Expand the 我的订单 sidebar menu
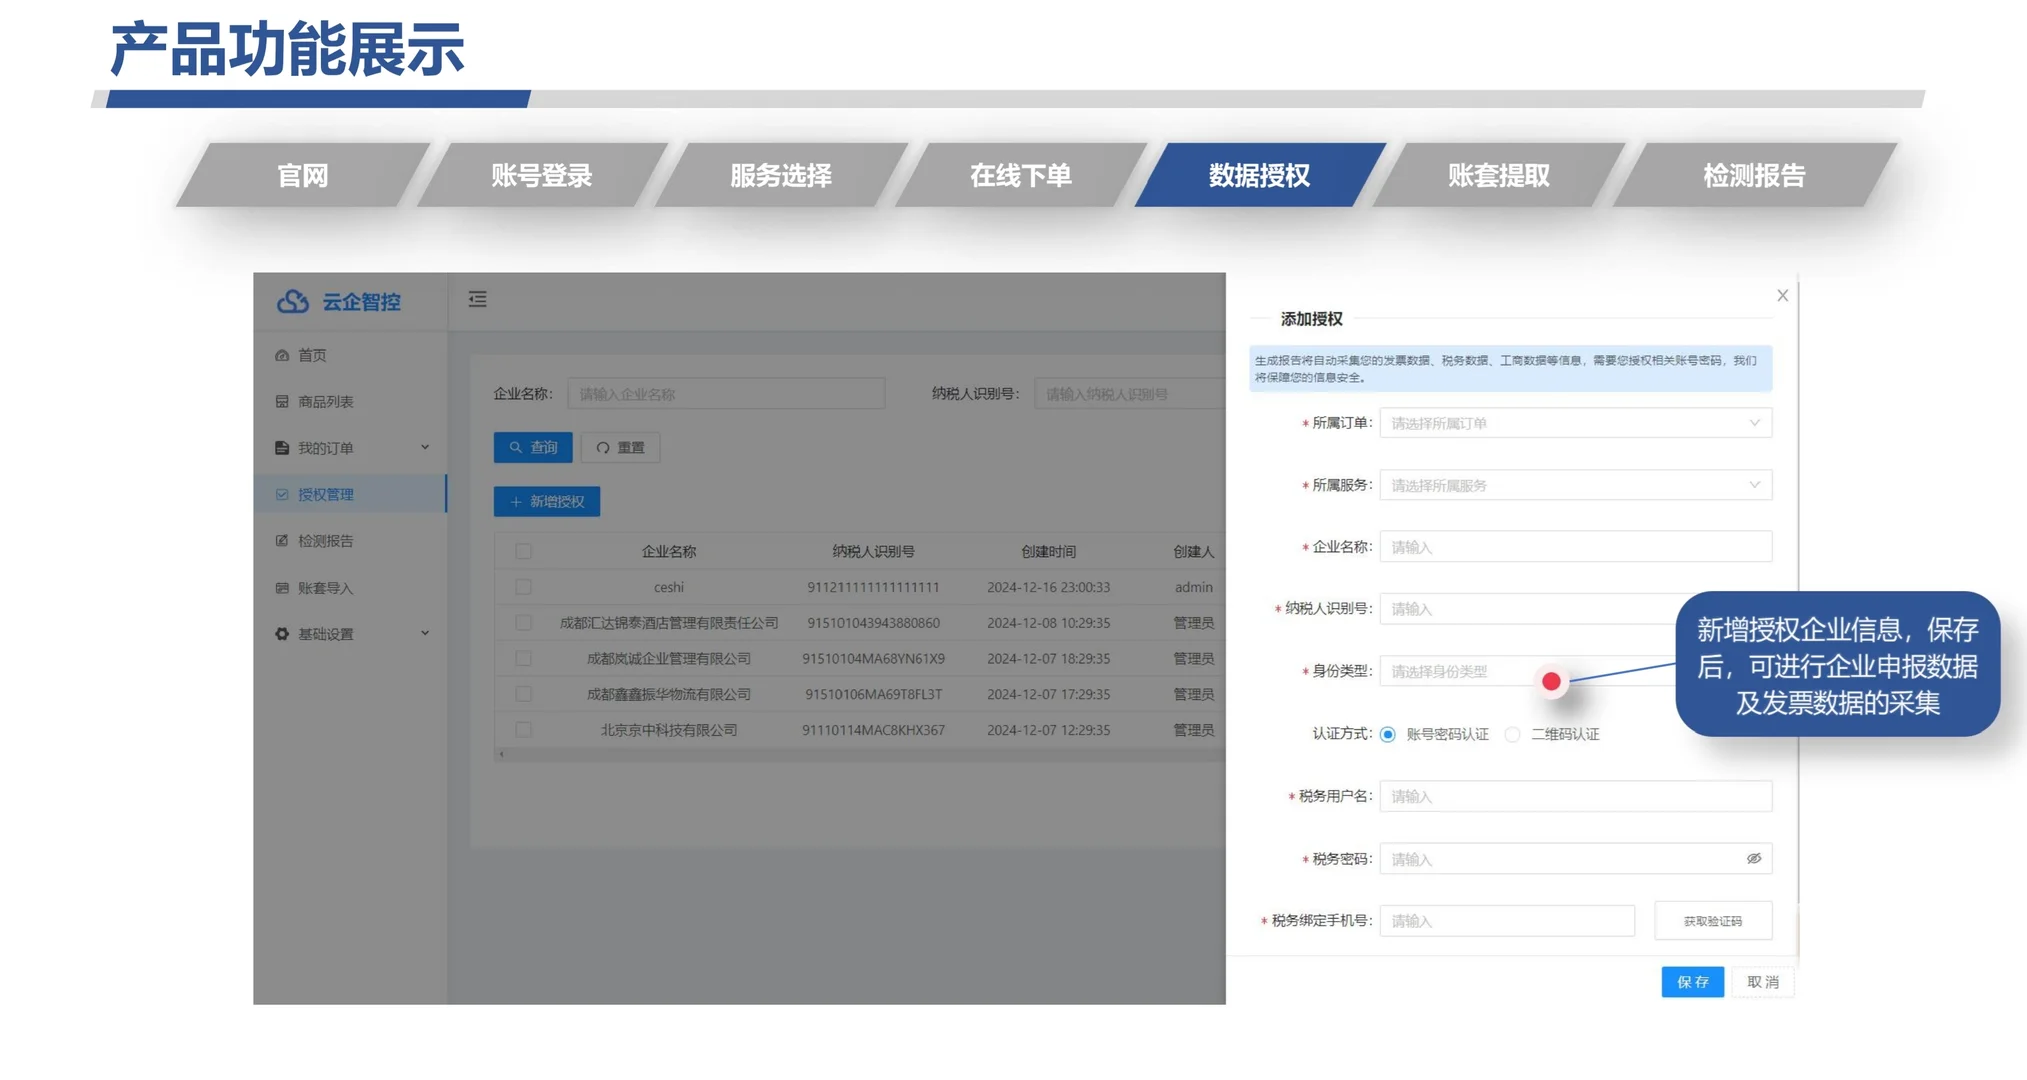The height and width of the screenshot is (1080, 2027). point(325,447)
